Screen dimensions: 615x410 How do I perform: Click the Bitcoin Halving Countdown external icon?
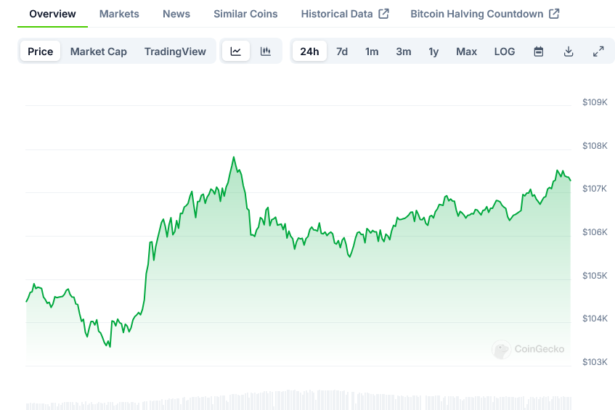pyautogui.click(x=555, y=14)
